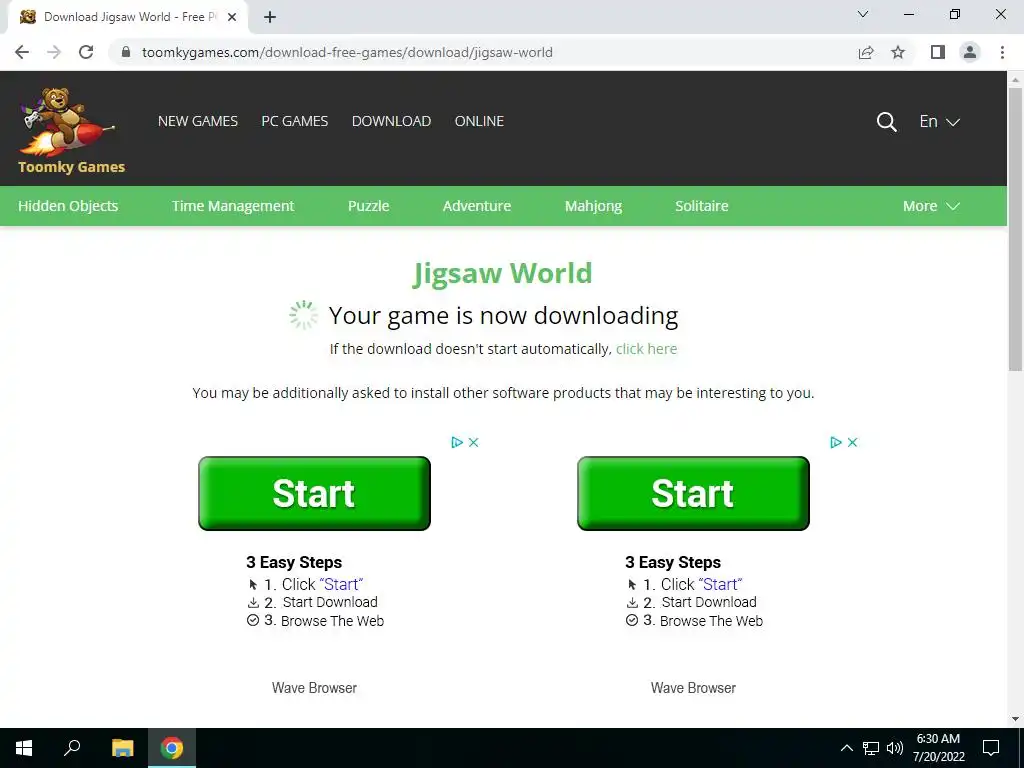Bookmark page with star icon
This screenshot has width=1024, height=768.
pyautogui.click(x=898, y=52)
